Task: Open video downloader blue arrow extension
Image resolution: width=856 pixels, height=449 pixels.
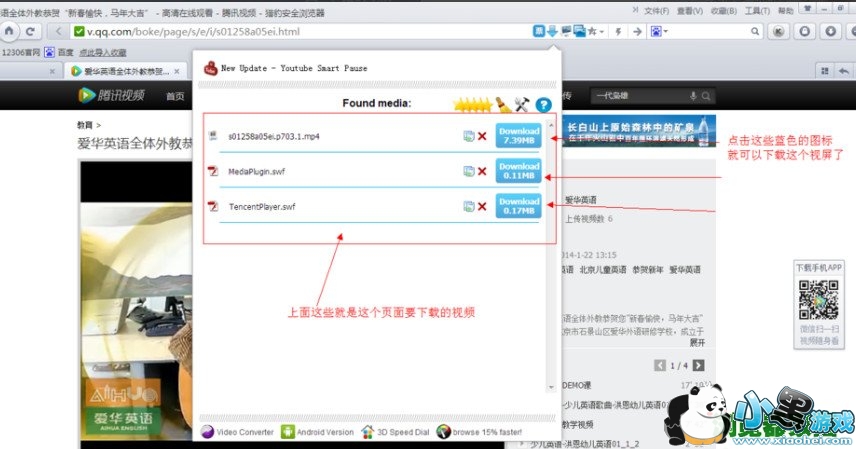Action: click(552, 32)
